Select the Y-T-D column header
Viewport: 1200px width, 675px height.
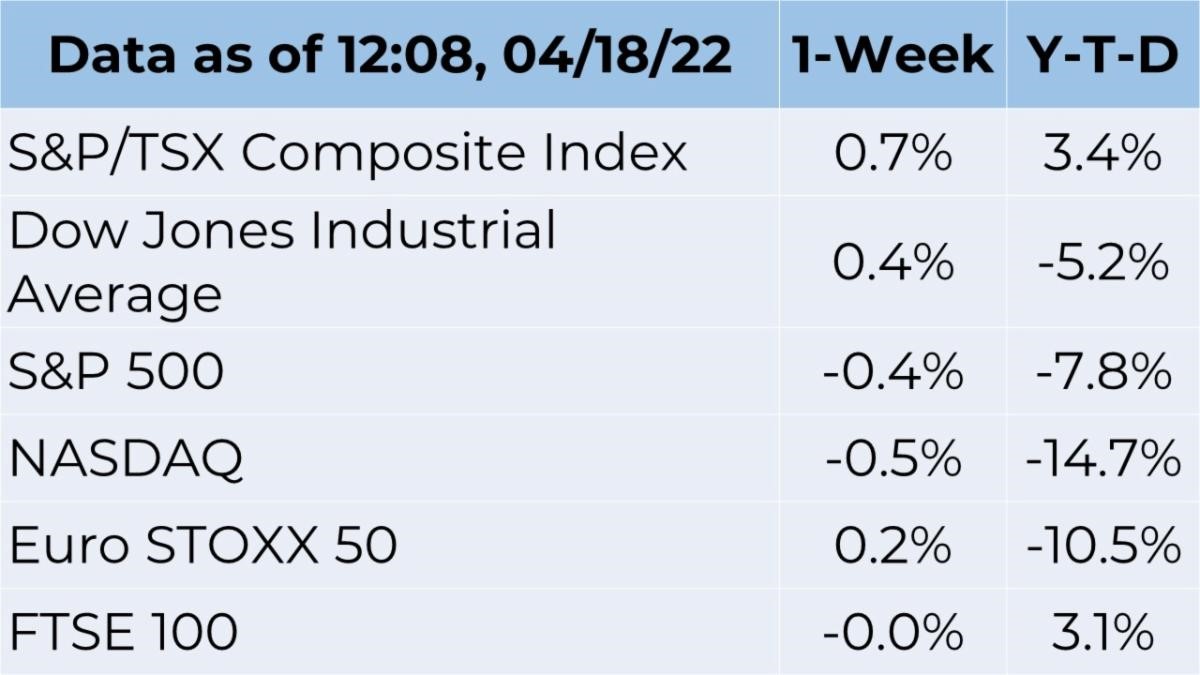[x=1102, y=57]
